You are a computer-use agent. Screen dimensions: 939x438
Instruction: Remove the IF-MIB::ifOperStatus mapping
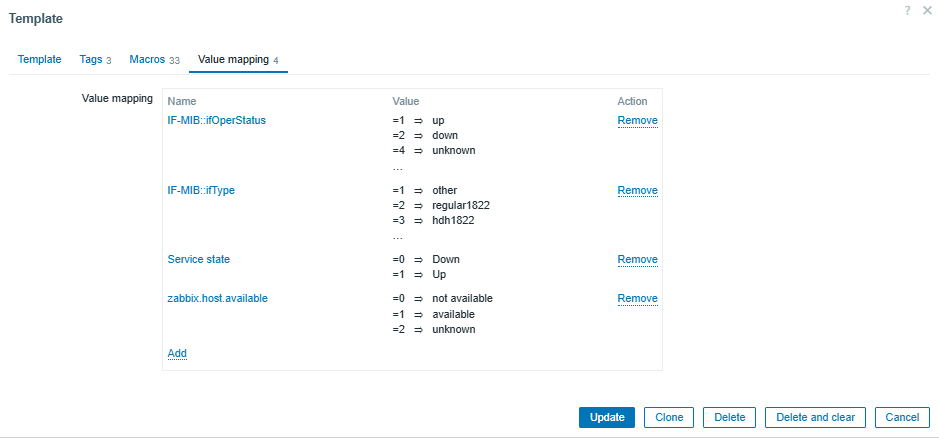(638, 120)
